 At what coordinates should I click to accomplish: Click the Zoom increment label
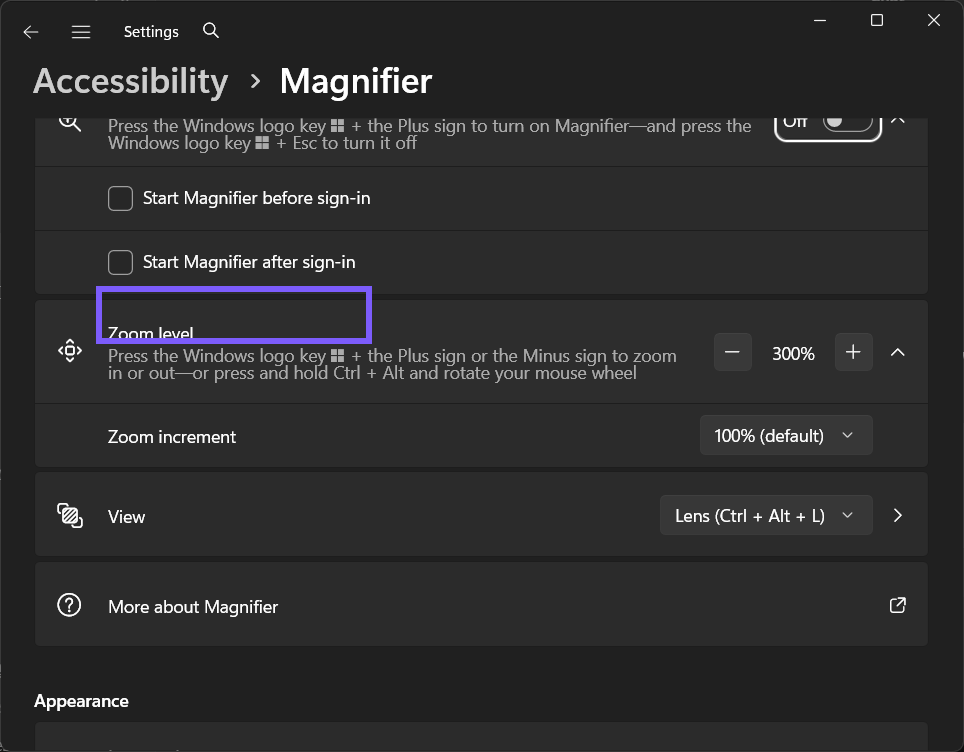(172, 437)
